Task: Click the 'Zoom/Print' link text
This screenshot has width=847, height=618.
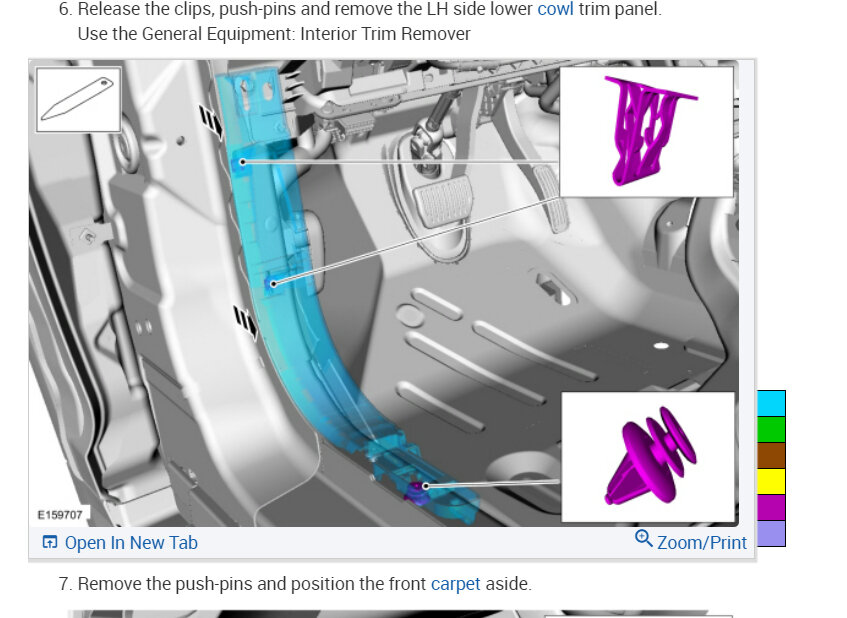Action: click(702, 542)
